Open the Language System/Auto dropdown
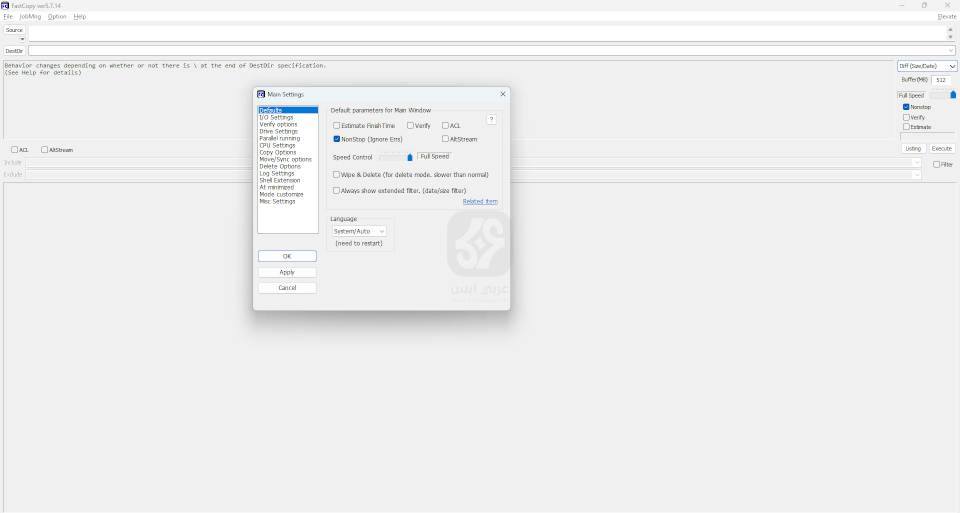 pyautogui.click(x=359, y=231)
